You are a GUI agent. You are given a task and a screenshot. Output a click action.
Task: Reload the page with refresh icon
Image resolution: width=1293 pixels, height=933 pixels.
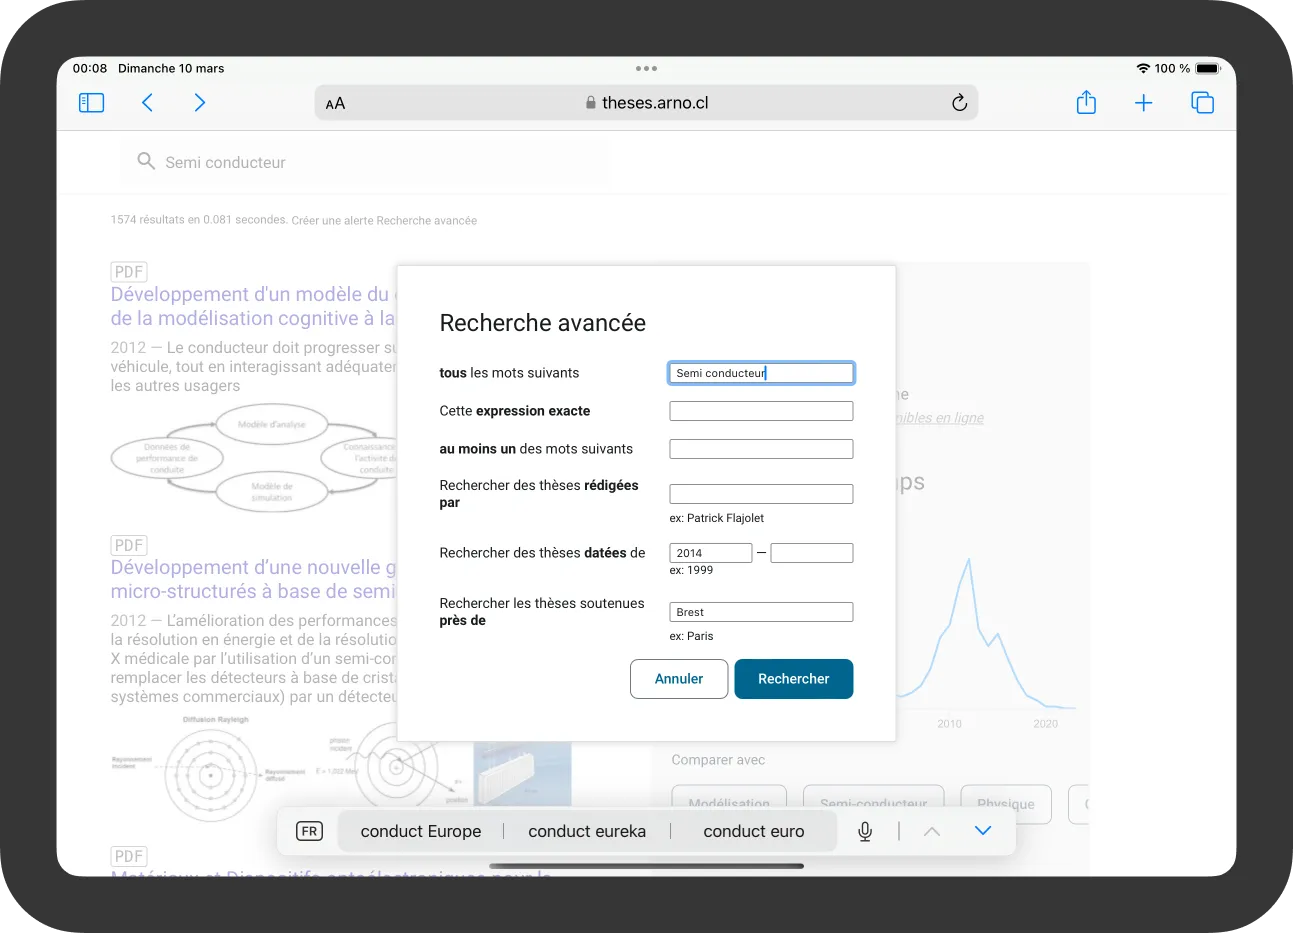(959, 103)
